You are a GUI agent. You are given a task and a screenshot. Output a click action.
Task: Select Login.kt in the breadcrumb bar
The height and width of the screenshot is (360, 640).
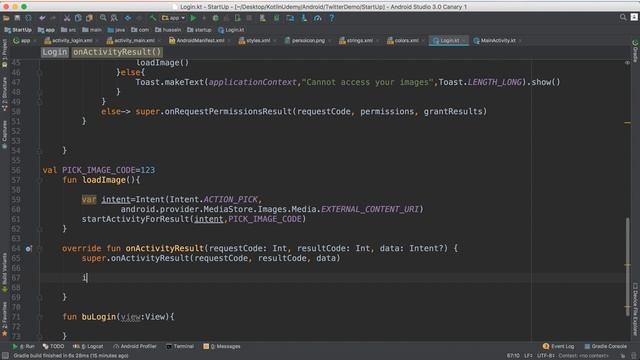coord(231,30)
